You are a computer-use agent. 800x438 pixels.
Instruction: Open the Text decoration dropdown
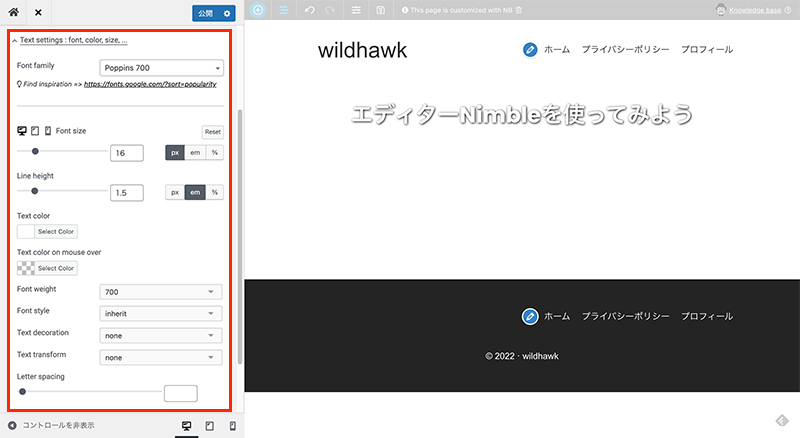162,336
